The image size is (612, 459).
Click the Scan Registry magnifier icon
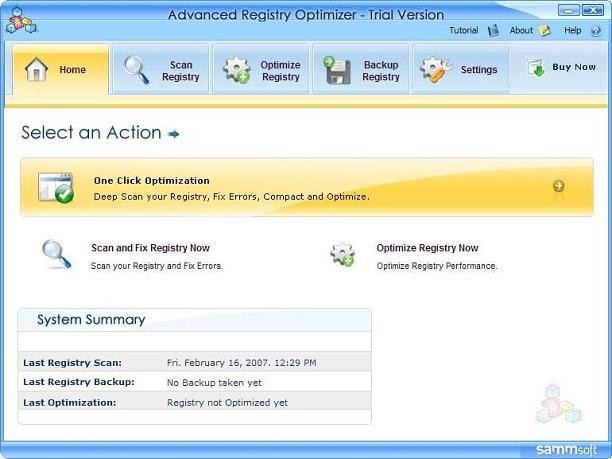click(137, 70)
